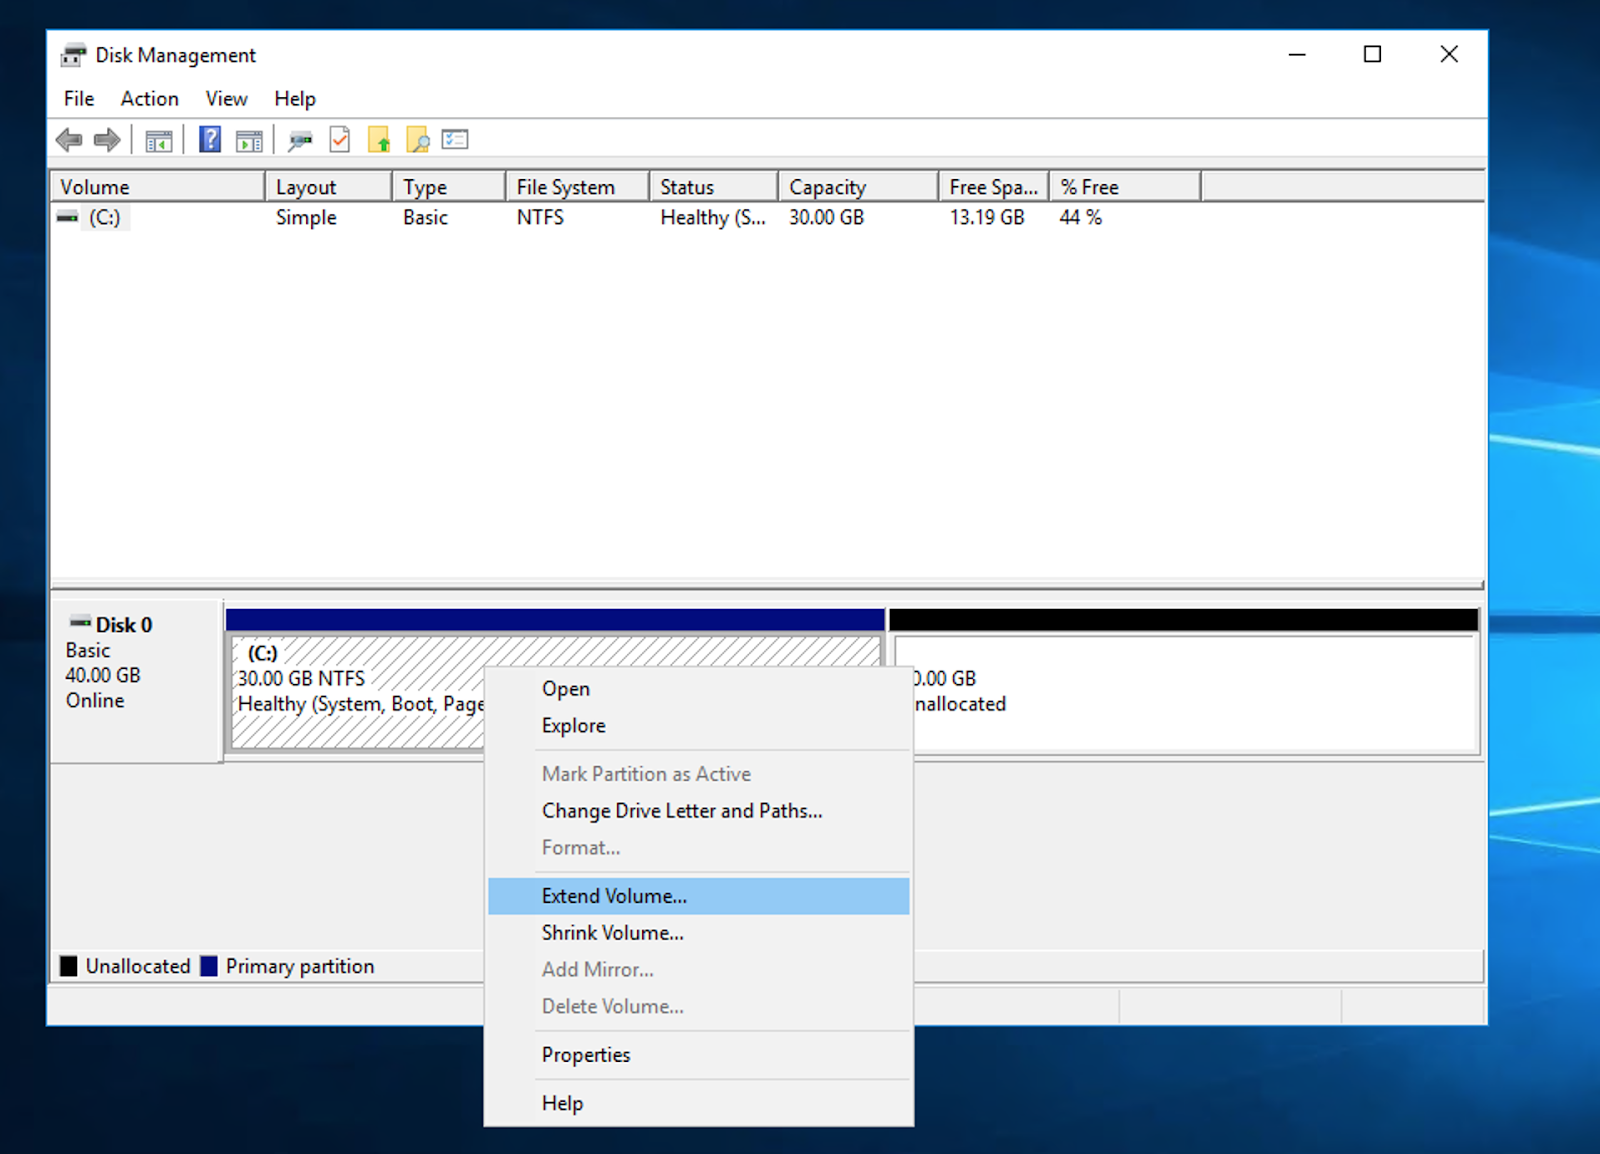Click the folder with magnifier icon

tap(418, 140)
